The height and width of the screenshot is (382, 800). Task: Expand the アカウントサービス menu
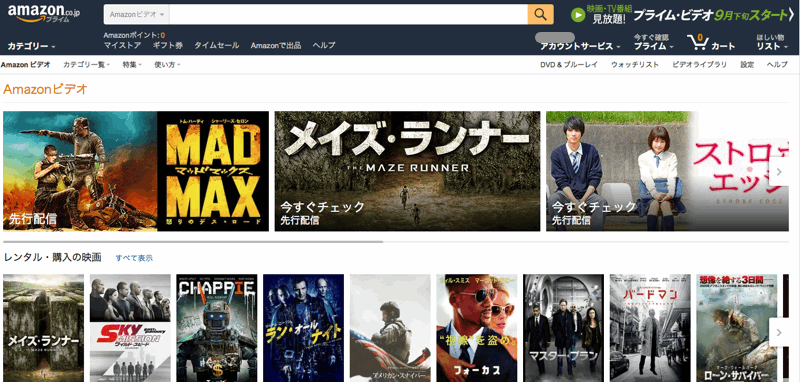[580, 46]
